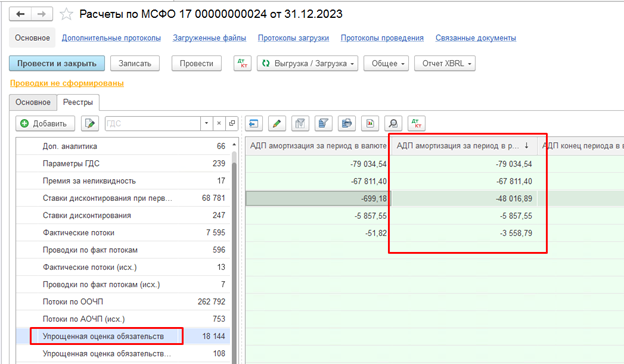Select Потоки по ООЧП row
Viewport: 624px width, 364px height.
pos(123,302)
